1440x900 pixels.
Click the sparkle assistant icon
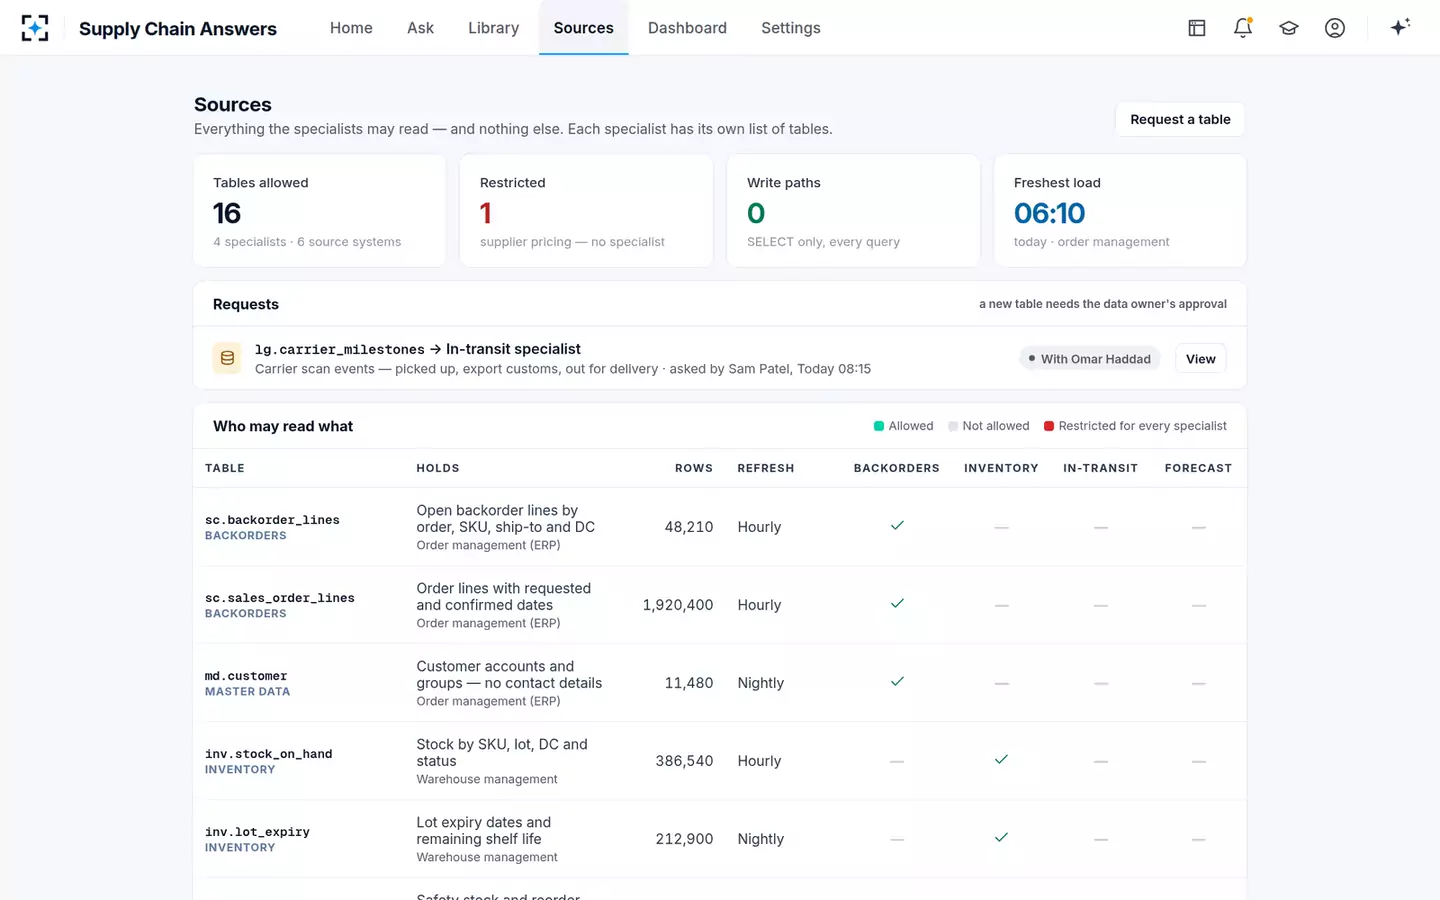pyautogui.click(x=1400, y=27)
